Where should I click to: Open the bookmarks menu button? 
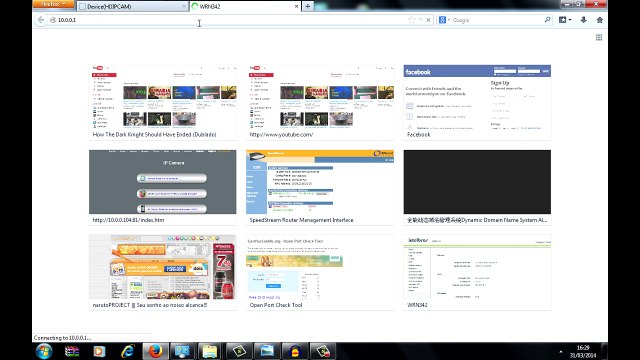click(x=565, y=20)
